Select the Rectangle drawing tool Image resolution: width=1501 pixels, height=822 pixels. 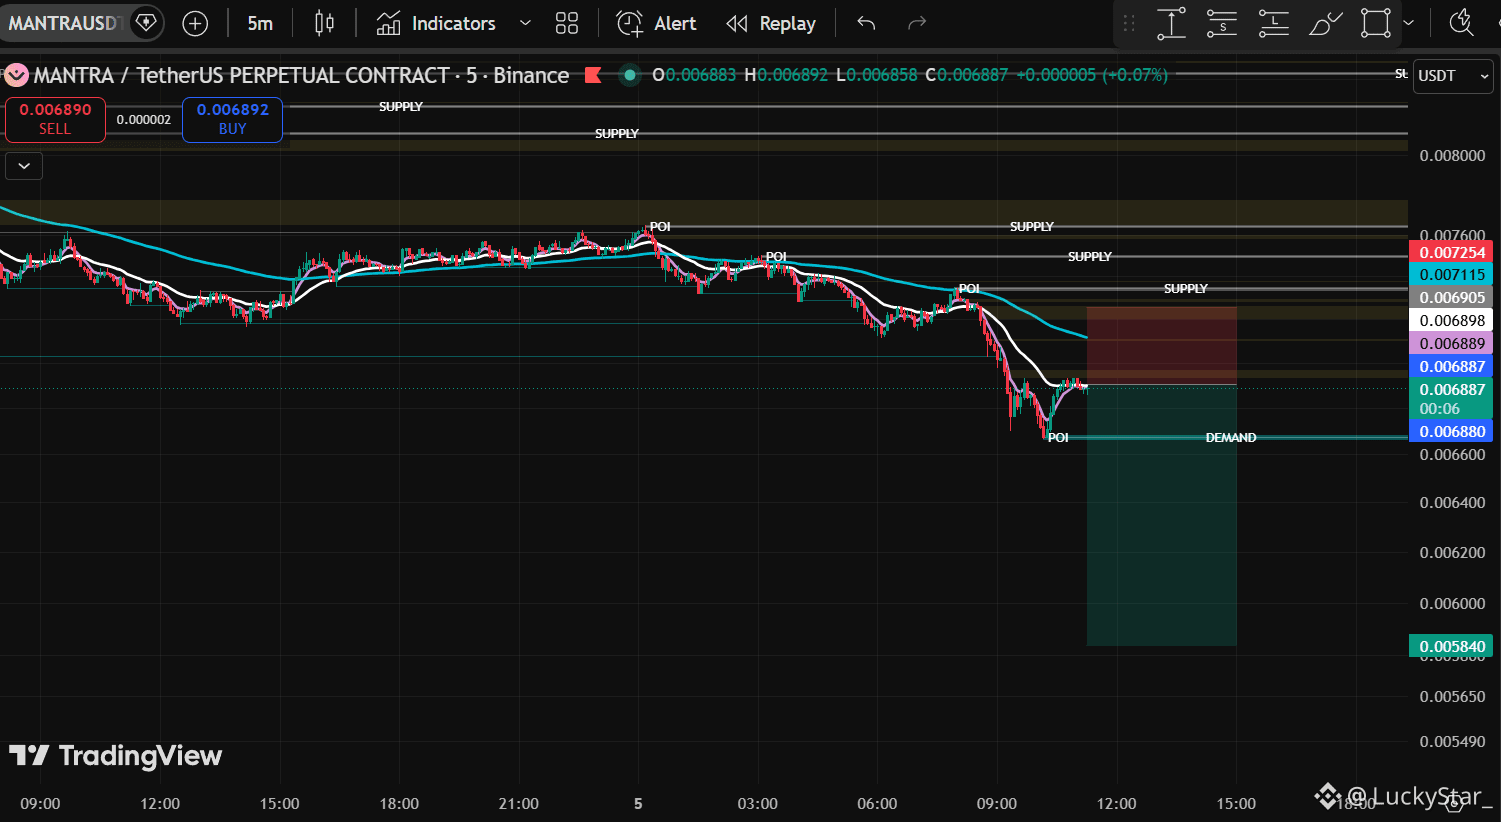tap(1376, 23)
